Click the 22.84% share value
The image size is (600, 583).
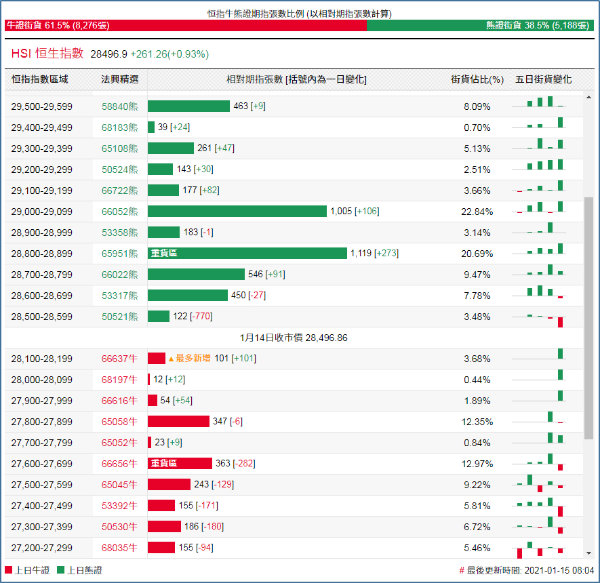tap(477, 212)
